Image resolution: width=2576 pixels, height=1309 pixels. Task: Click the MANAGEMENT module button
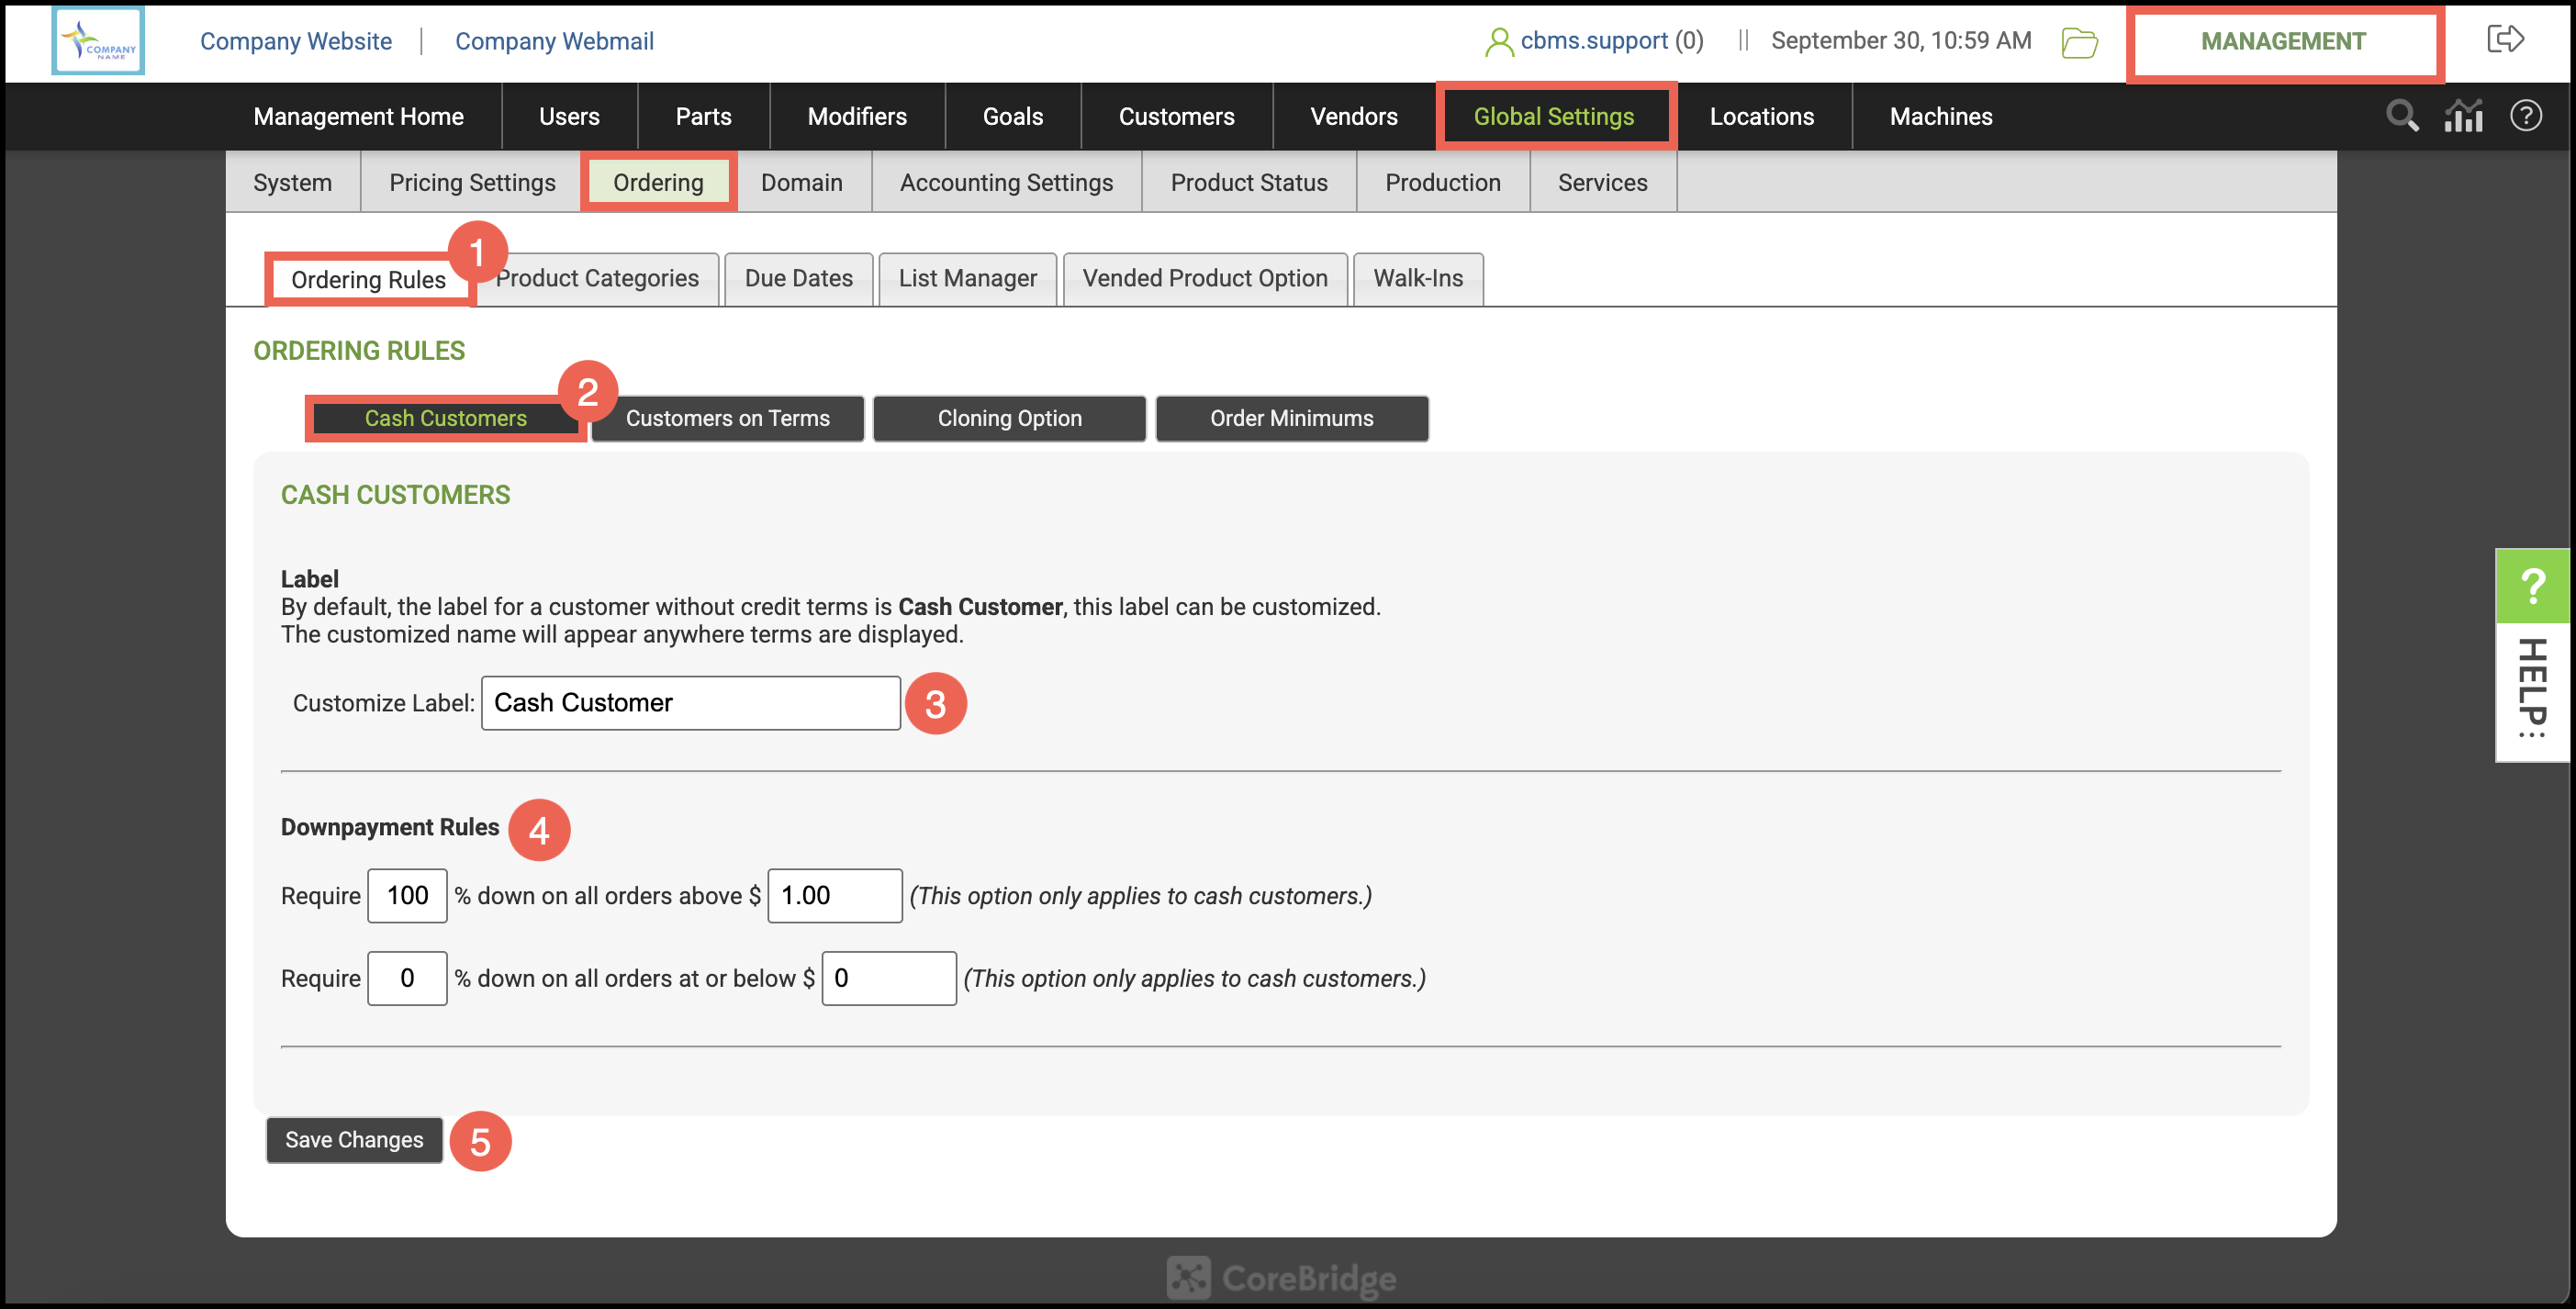point(2283,41)
